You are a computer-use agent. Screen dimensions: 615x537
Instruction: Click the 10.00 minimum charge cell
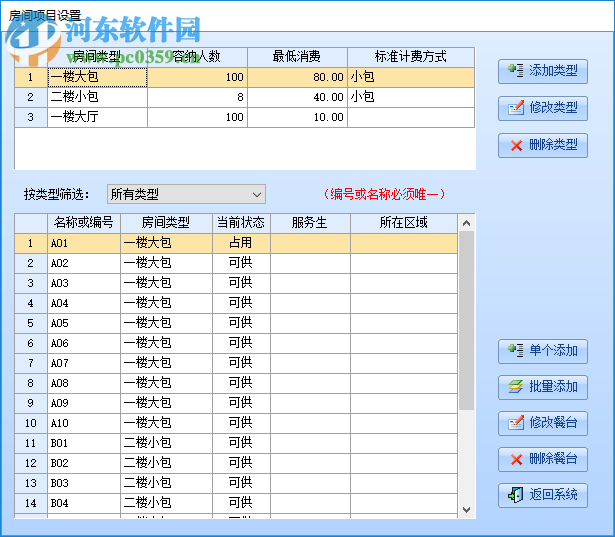[297, 117]
